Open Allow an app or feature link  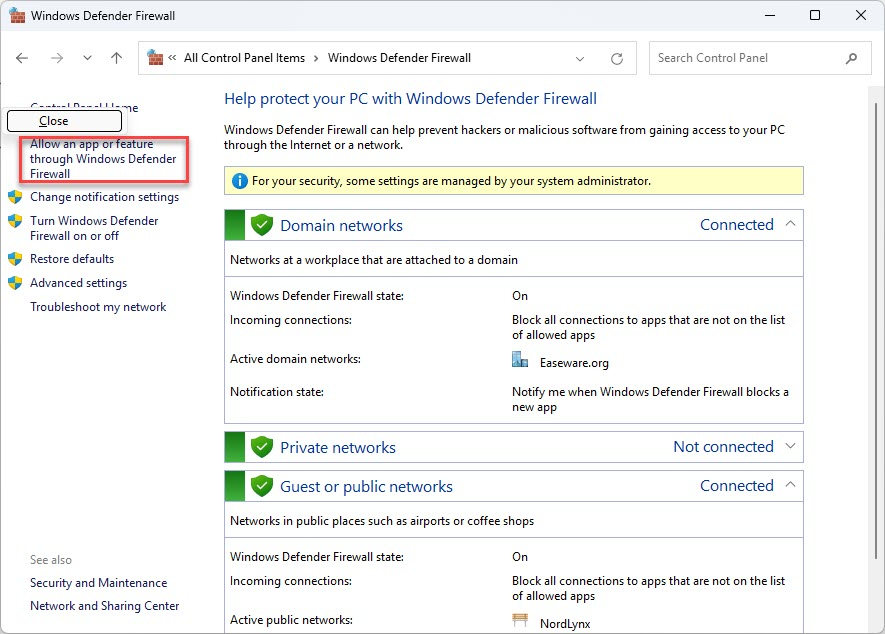pyautogui.click(x=103, y=159)
